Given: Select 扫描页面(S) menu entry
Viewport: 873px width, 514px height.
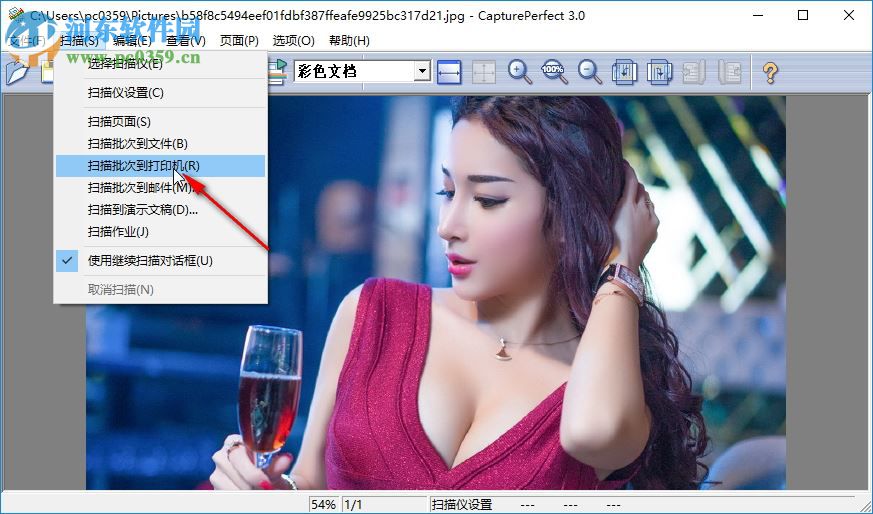Looking at the screenshot, I should tap(160, 121).
